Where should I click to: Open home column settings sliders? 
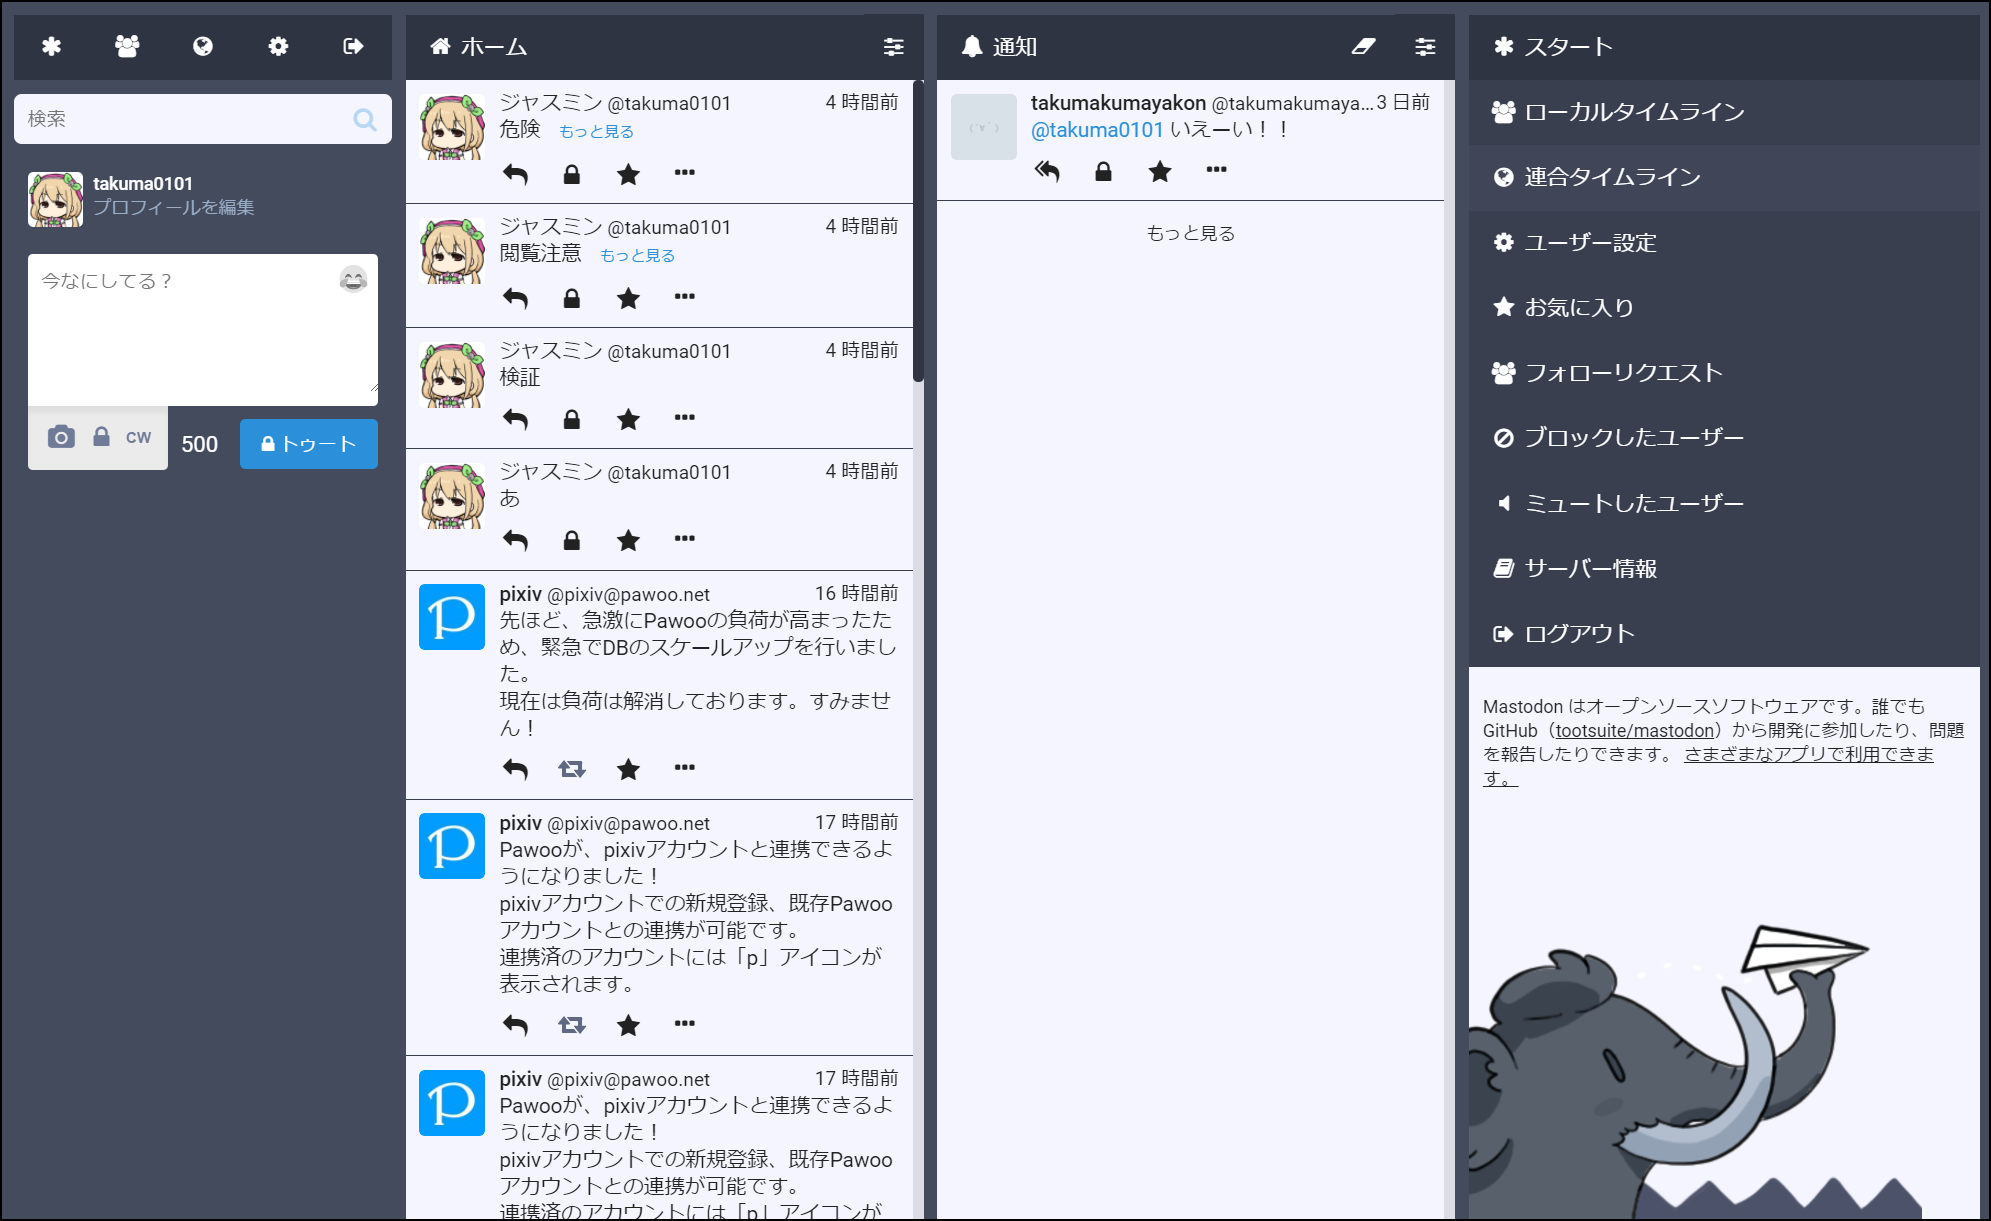pyautogui.click(x=893, y=46)
